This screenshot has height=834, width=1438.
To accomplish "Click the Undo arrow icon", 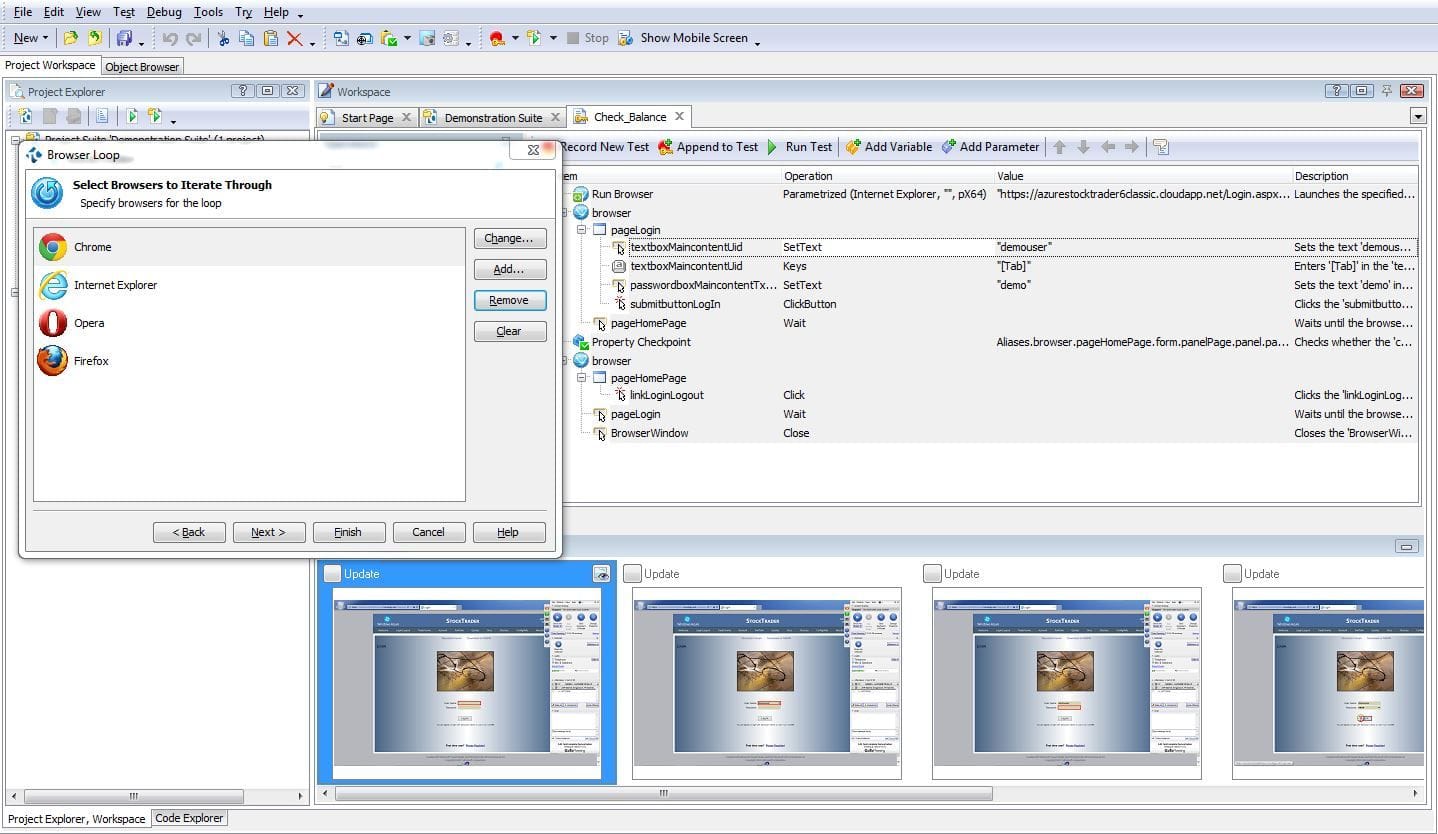I will pyautogui.click(x=170, y=38).
